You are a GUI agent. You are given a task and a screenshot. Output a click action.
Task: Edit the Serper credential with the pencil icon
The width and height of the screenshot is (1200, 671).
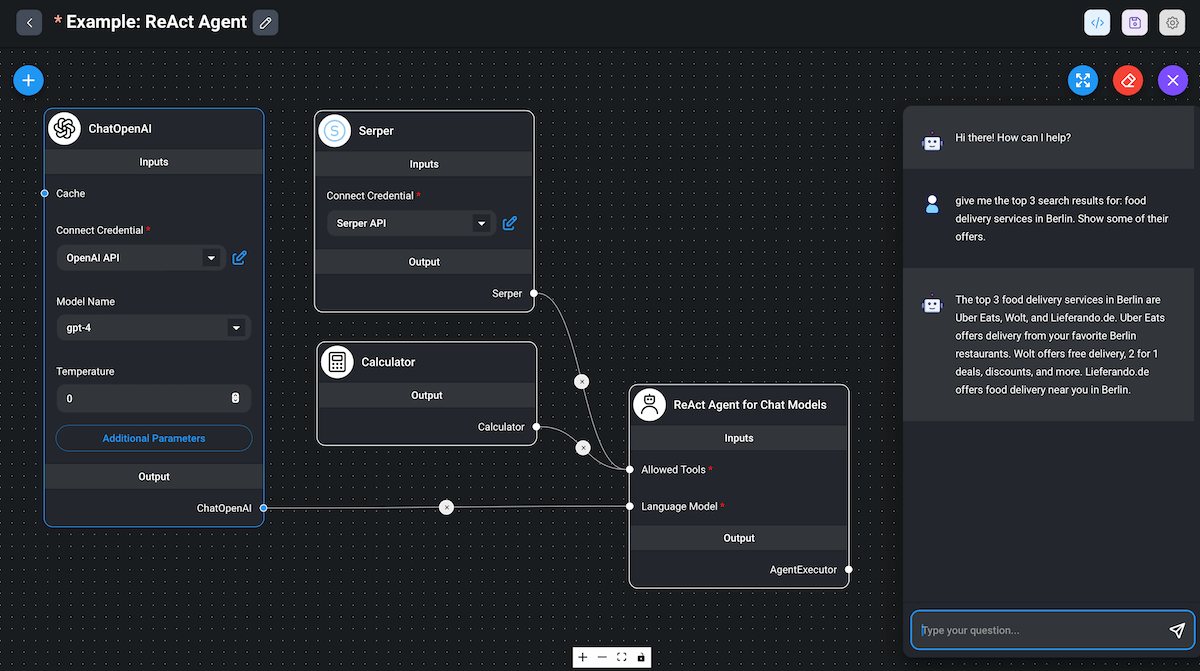tap(509, 223)
